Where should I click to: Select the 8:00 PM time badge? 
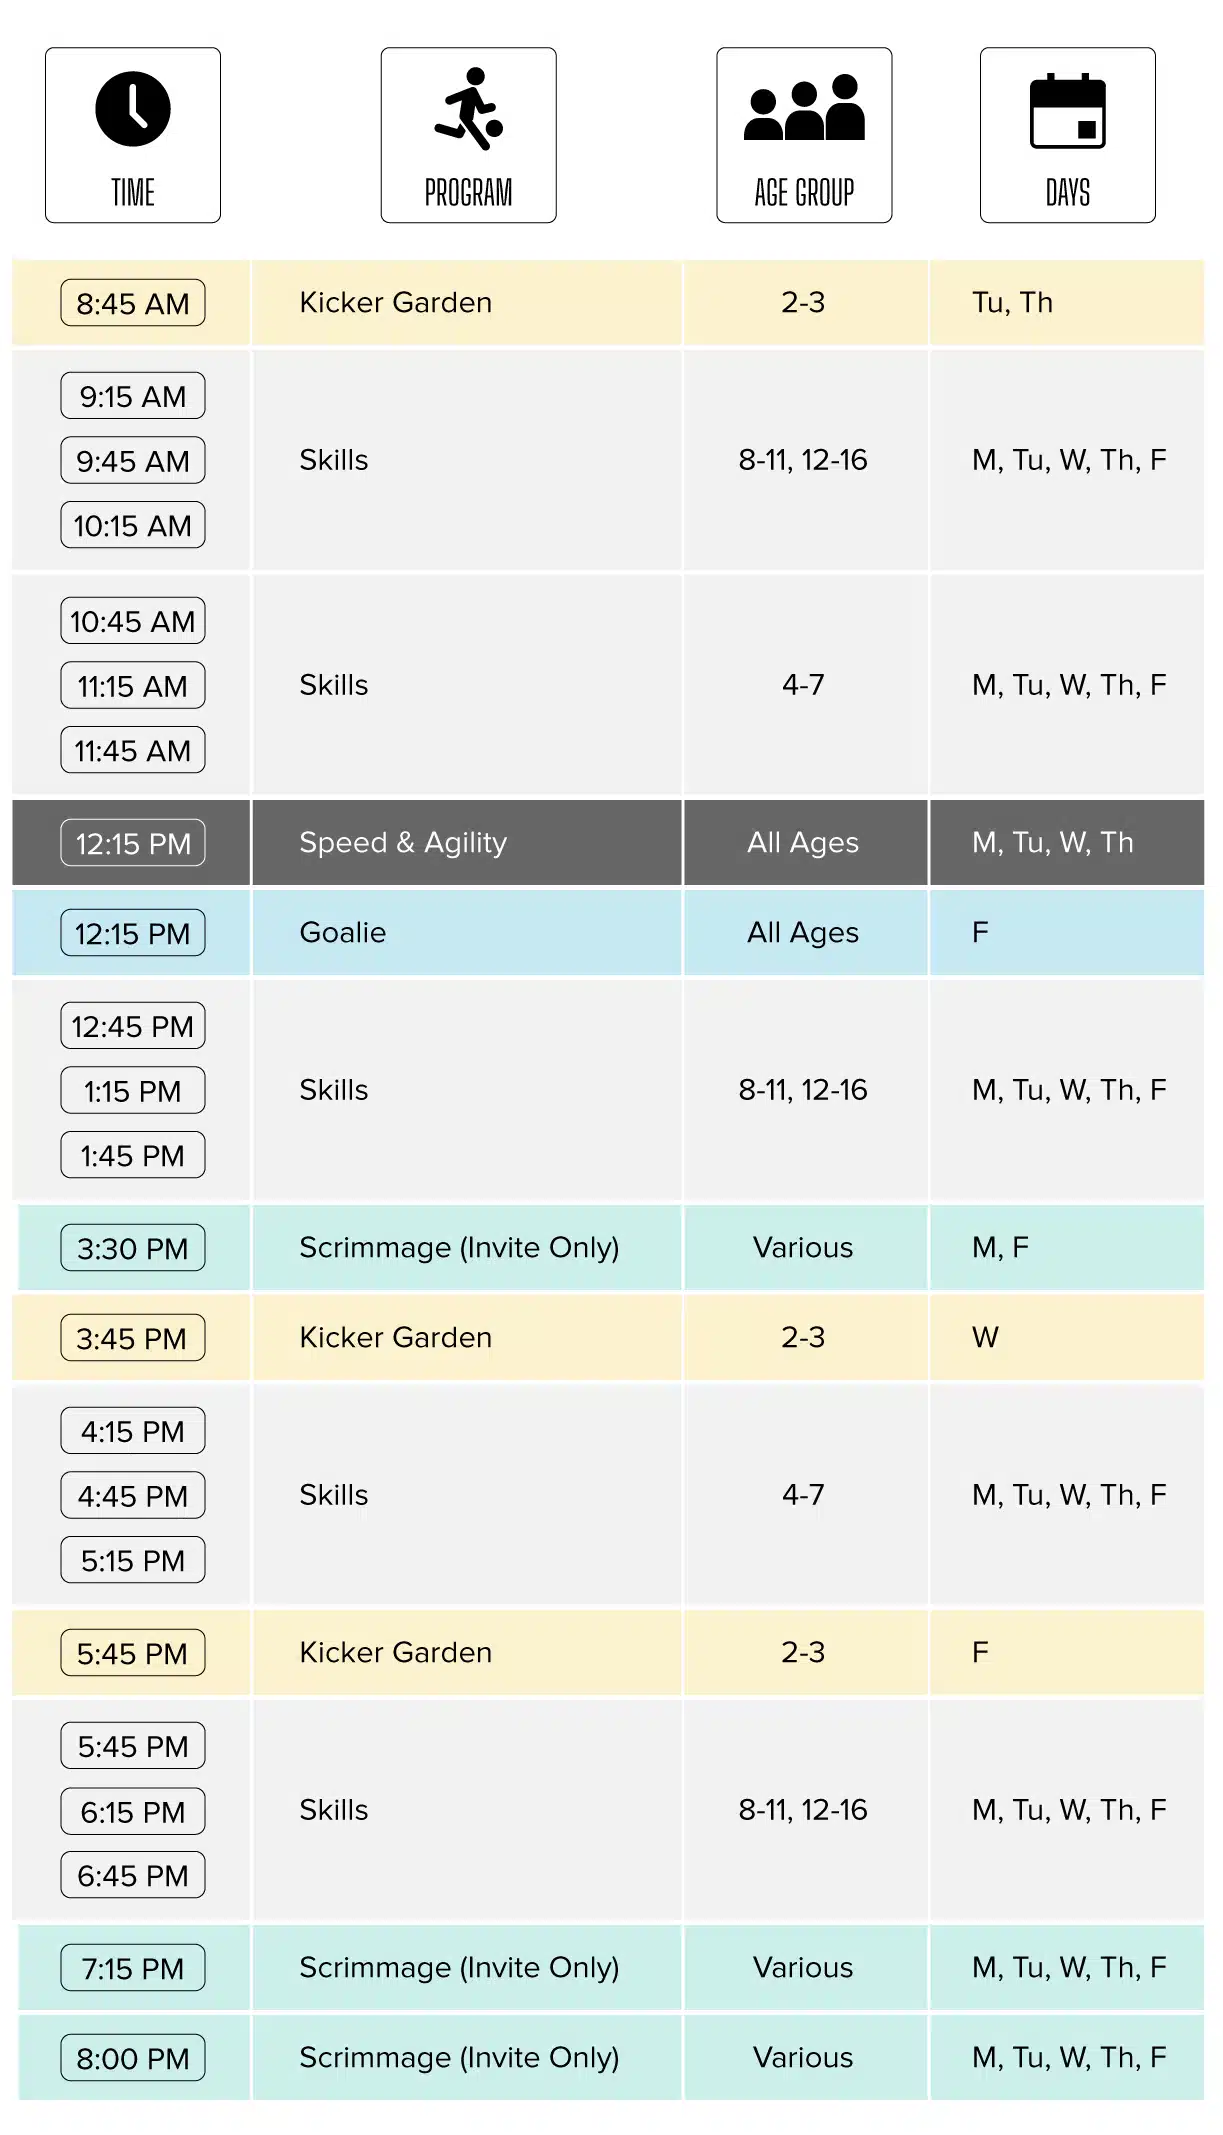click(x=133, y=2058)
